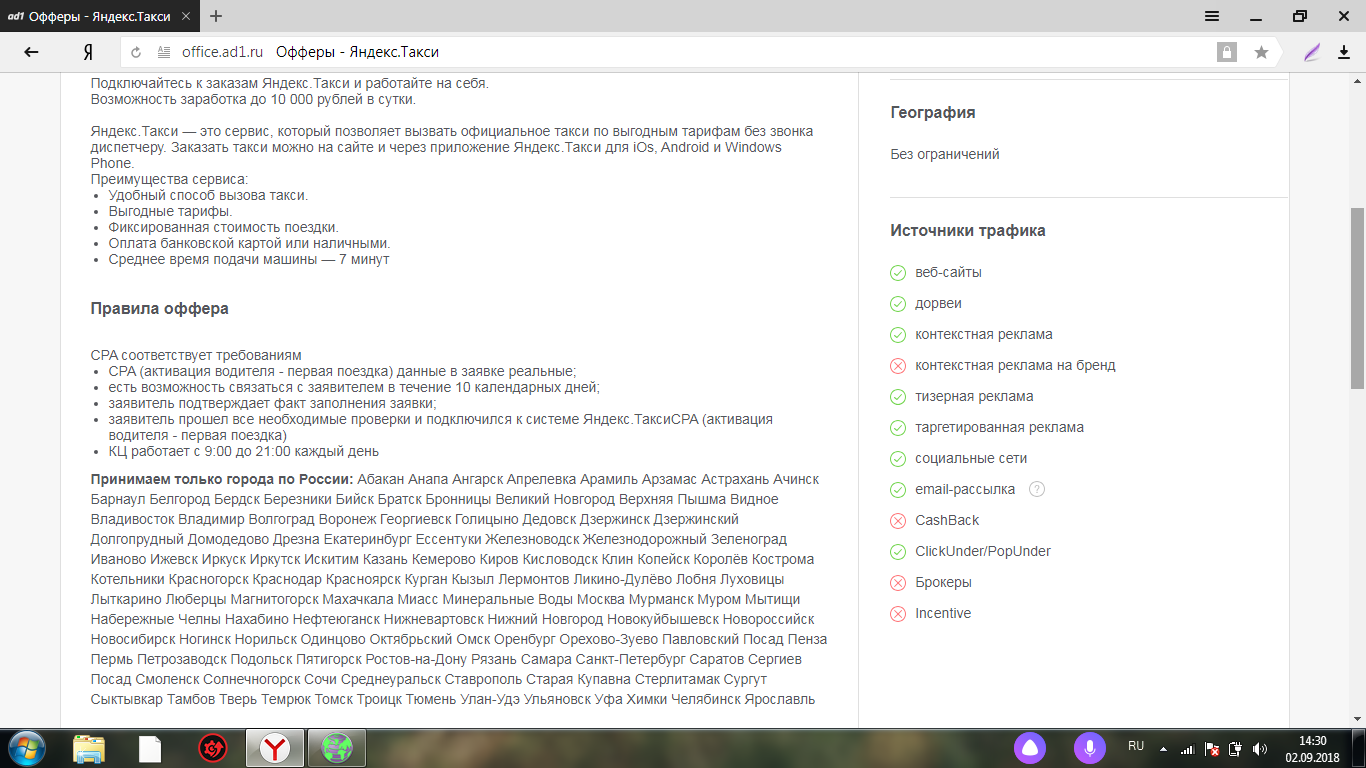Open the taskbar clock showing 14:30

1312,748
